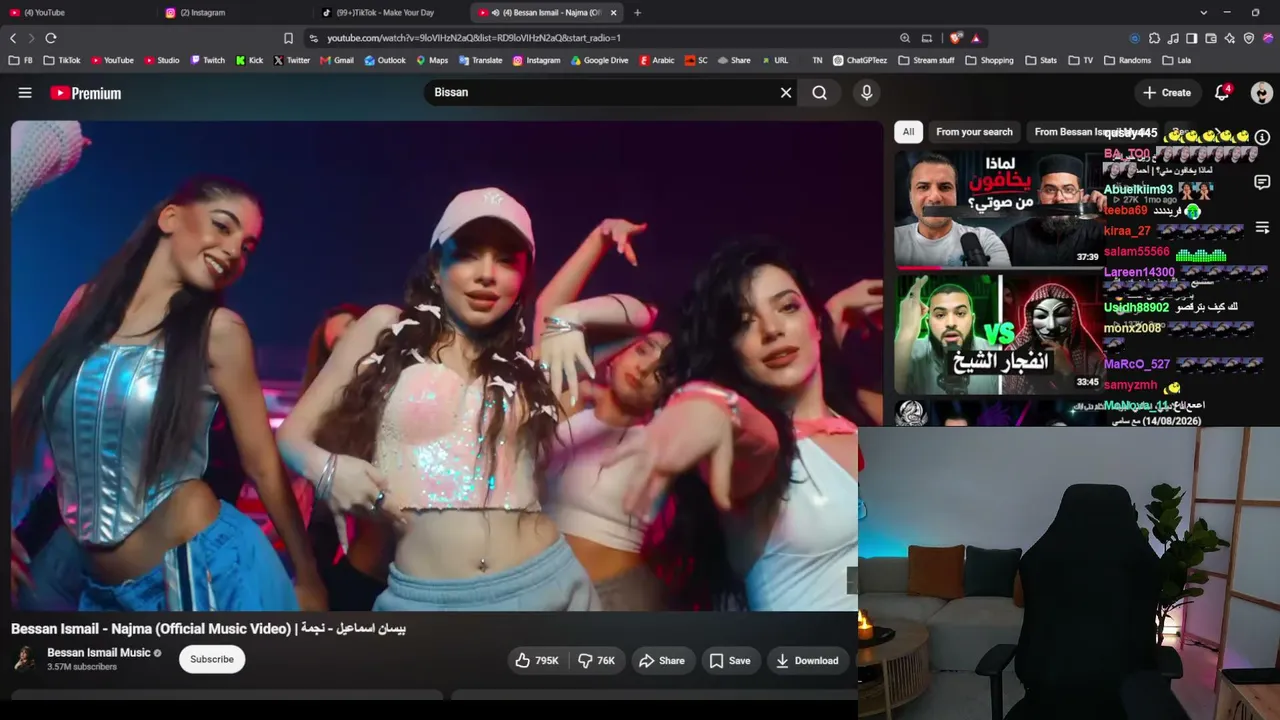This screenshot has height=720, width=1280.
Task: Close the Bessan Ismail Najma tab
Action: 614,13
